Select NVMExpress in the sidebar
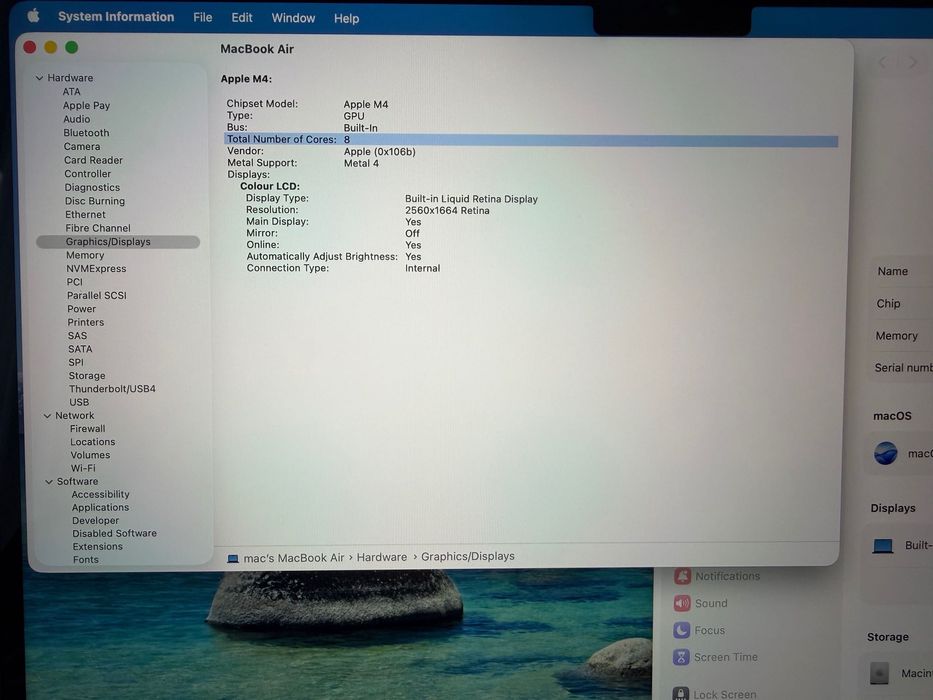Viewport: 933px width, 700px height. (x=96, y=268)
